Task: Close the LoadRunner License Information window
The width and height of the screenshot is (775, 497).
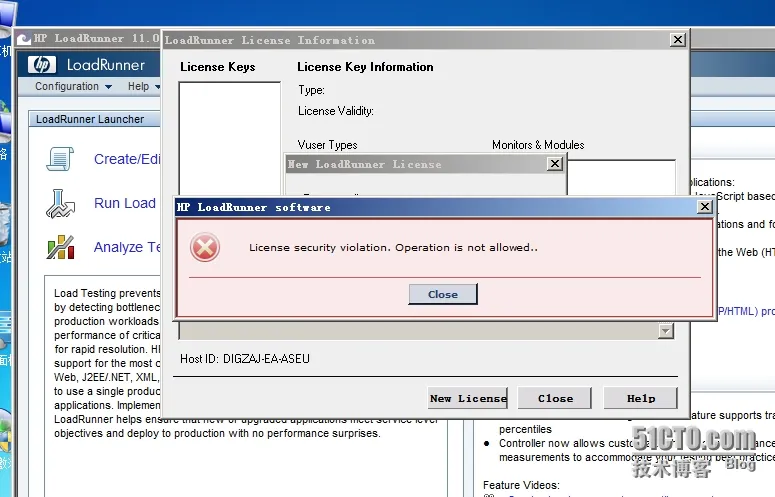Action: (678, 40)
